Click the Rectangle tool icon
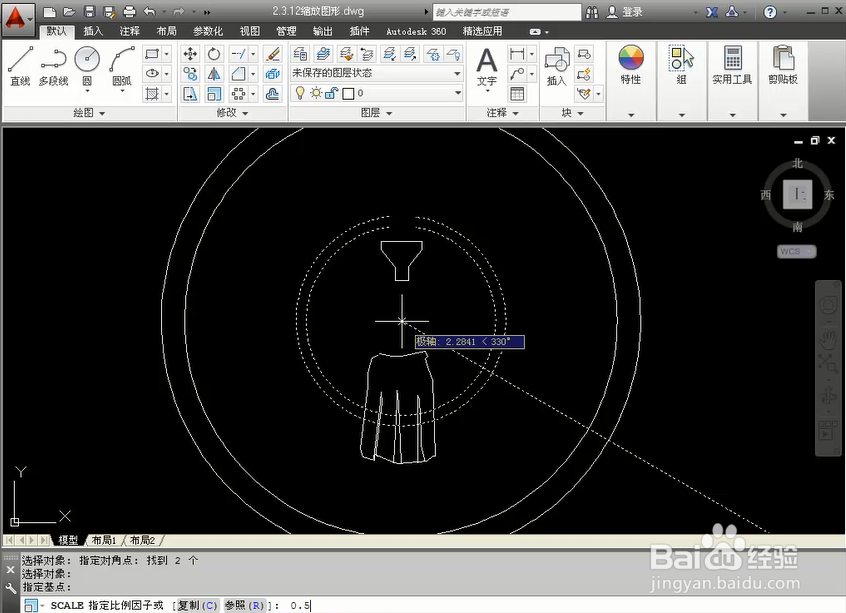 152,54
